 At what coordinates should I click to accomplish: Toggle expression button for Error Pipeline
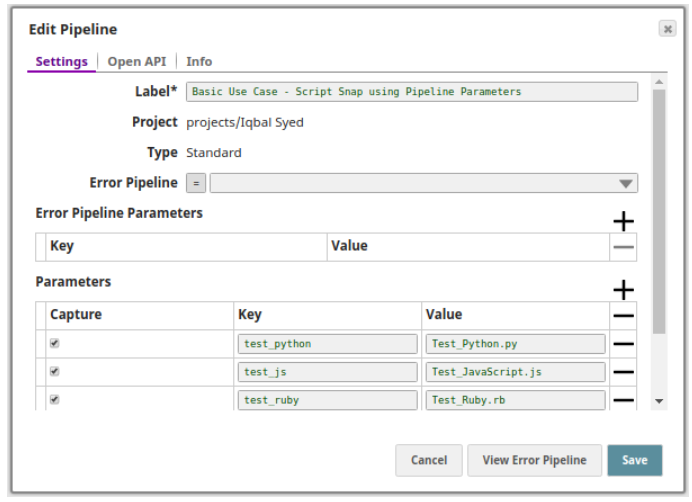pyautogui.click(x=196, y=184)
